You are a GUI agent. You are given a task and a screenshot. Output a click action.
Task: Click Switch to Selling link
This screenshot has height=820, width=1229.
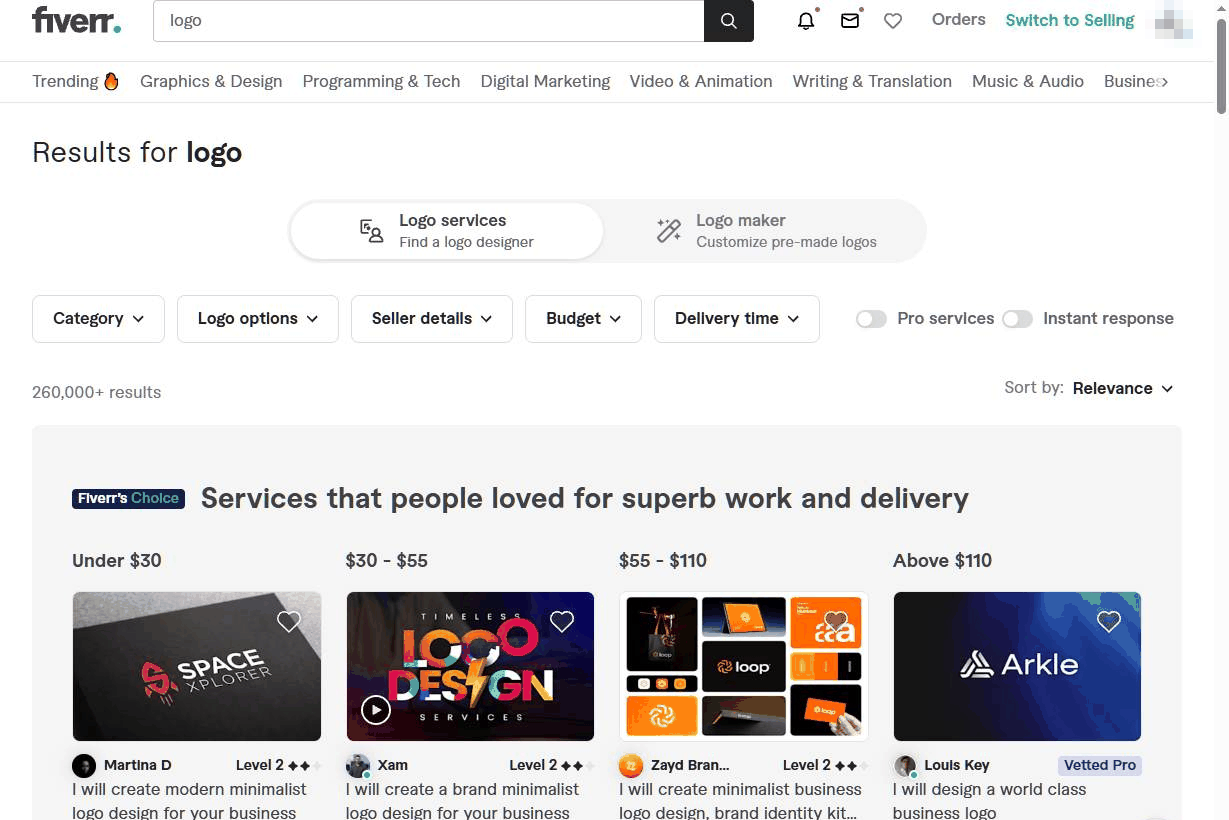[1070, 20]
